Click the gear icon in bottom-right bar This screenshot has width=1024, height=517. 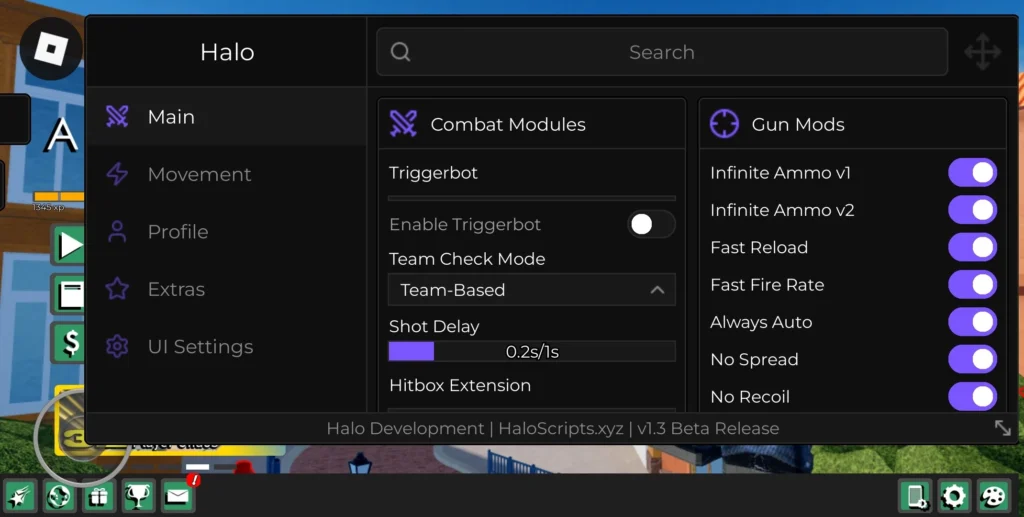[954, 495]
